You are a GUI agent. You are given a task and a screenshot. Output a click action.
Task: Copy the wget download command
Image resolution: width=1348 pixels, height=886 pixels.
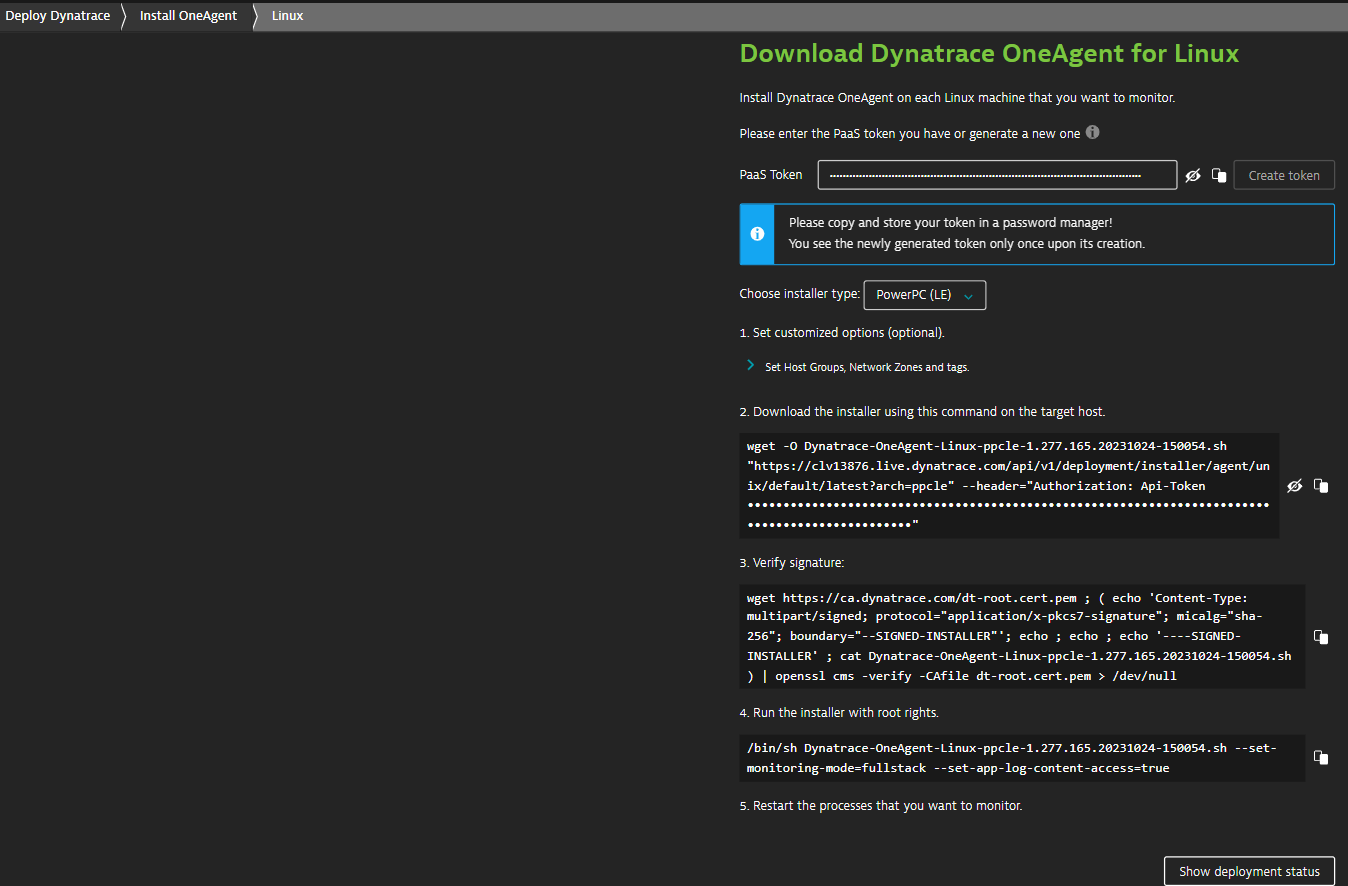pyautogui.click(x=1321, y=485)
